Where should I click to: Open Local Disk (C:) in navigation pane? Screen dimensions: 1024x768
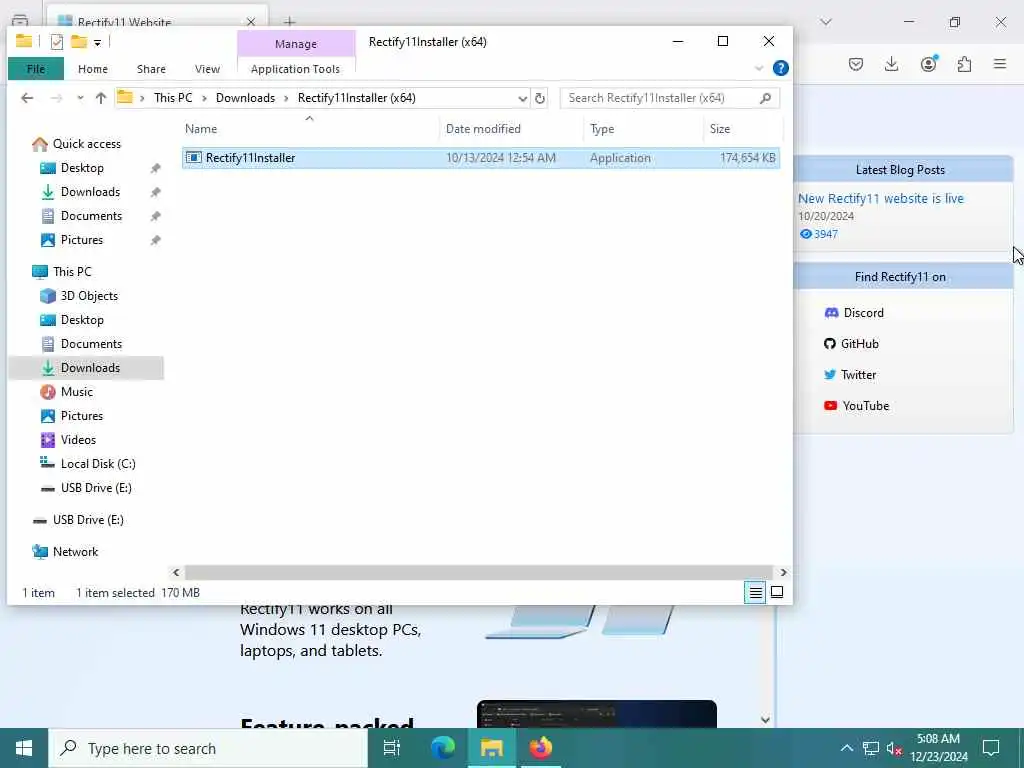point(98,464)
